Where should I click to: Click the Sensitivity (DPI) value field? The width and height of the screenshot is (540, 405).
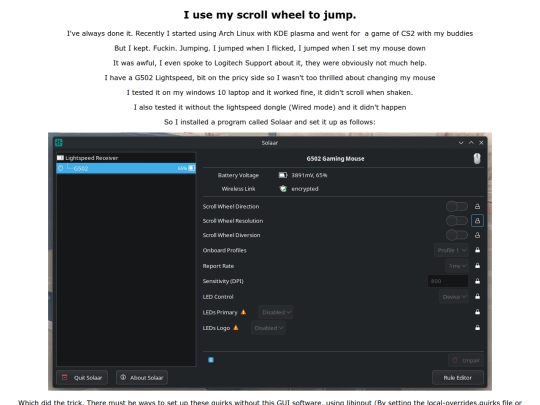(x=448, y=281)
